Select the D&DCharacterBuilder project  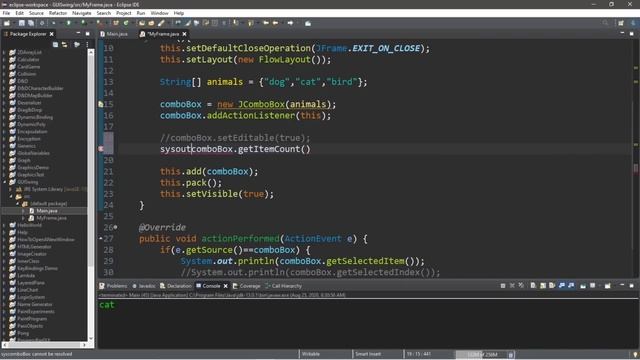(40, 88)
